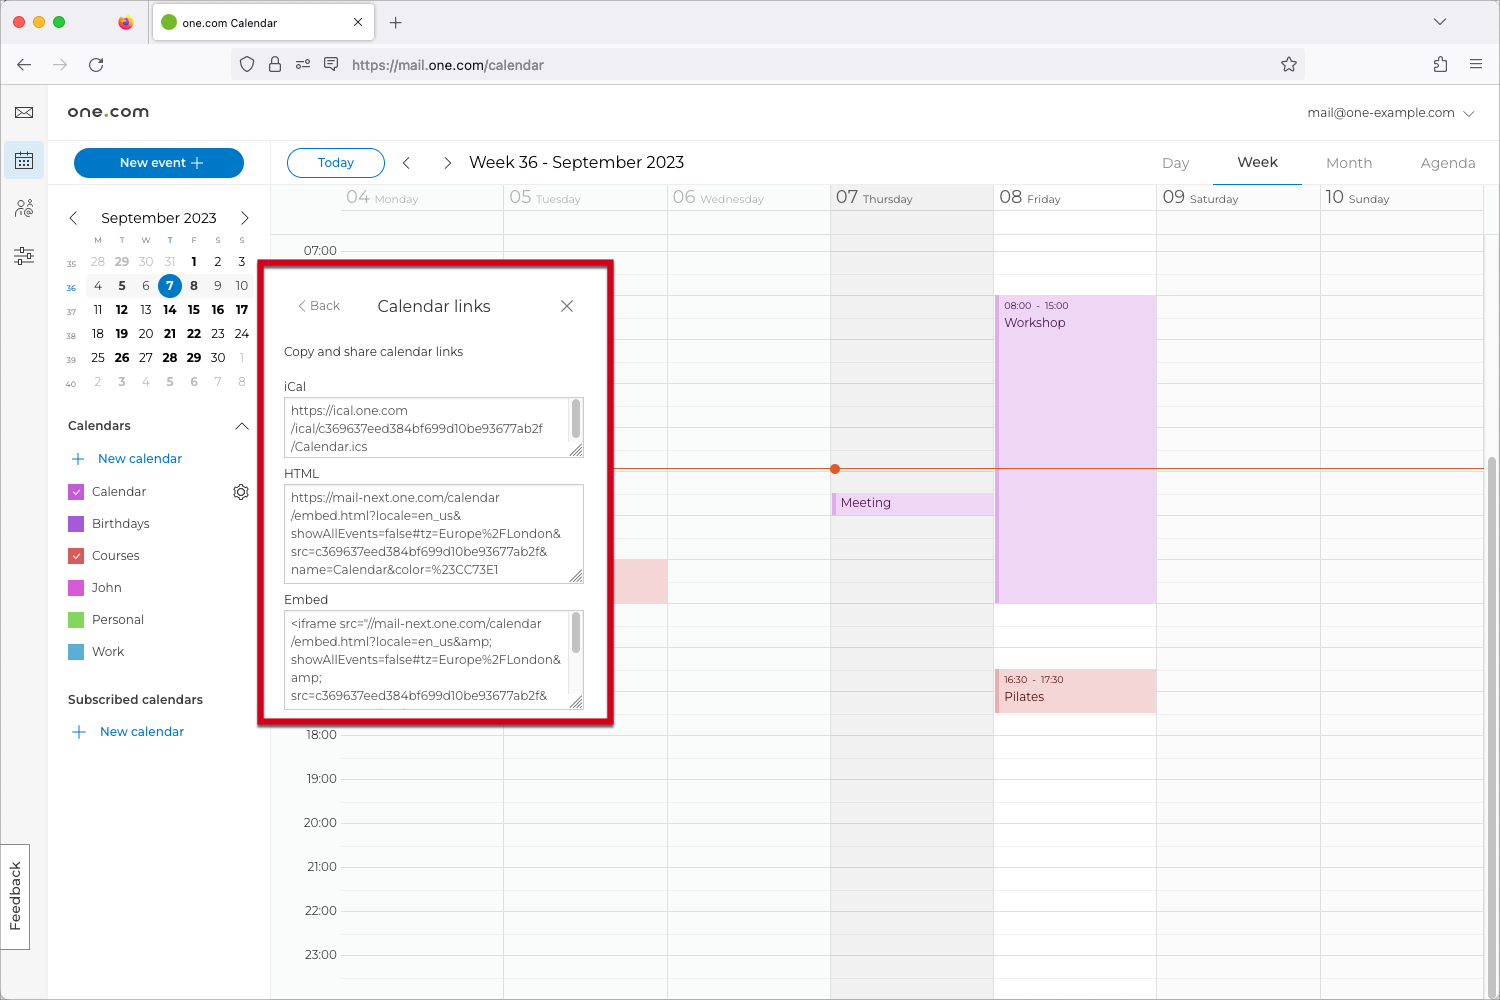Click the iCal link text field

click(x=426, y=428)
